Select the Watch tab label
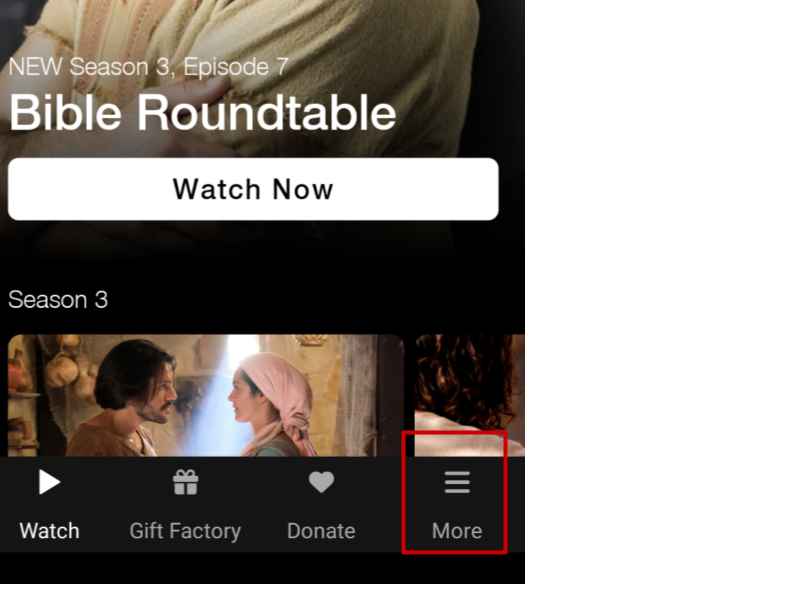This screenshot has height=600, width=800. coord(49,531)
